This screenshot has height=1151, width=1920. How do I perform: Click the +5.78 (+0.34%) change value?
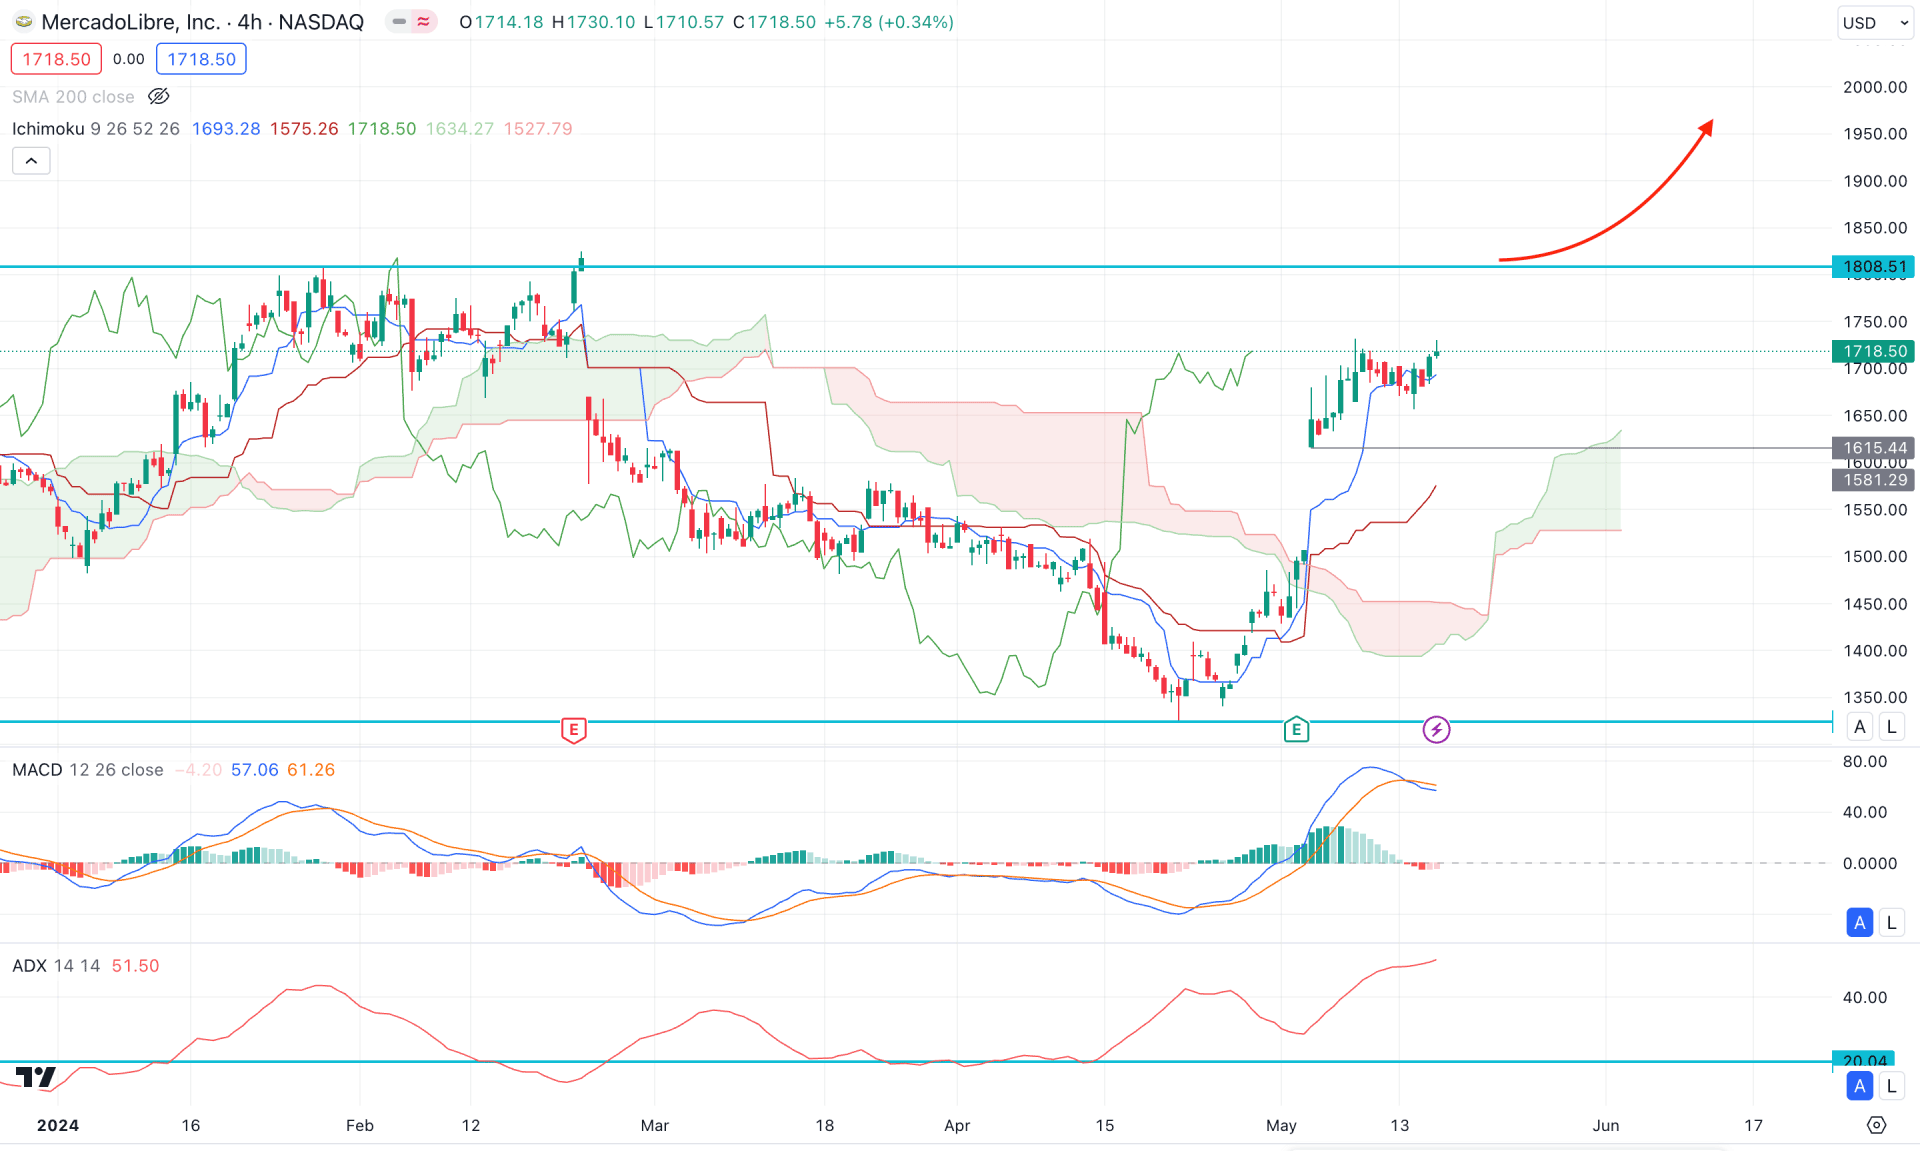888,22
